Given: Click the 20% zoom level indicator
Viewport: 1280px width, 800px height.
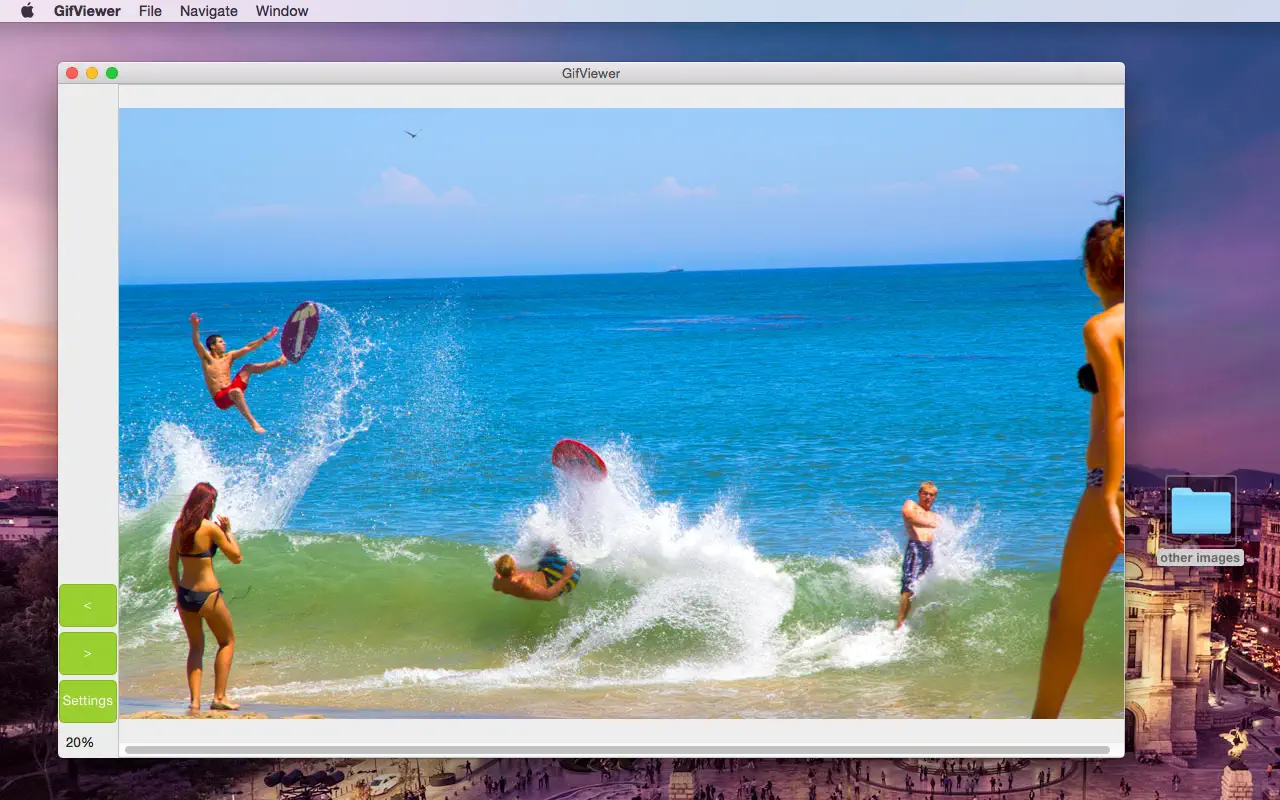Looking at the screenshot, I should [x=80, y=742].
